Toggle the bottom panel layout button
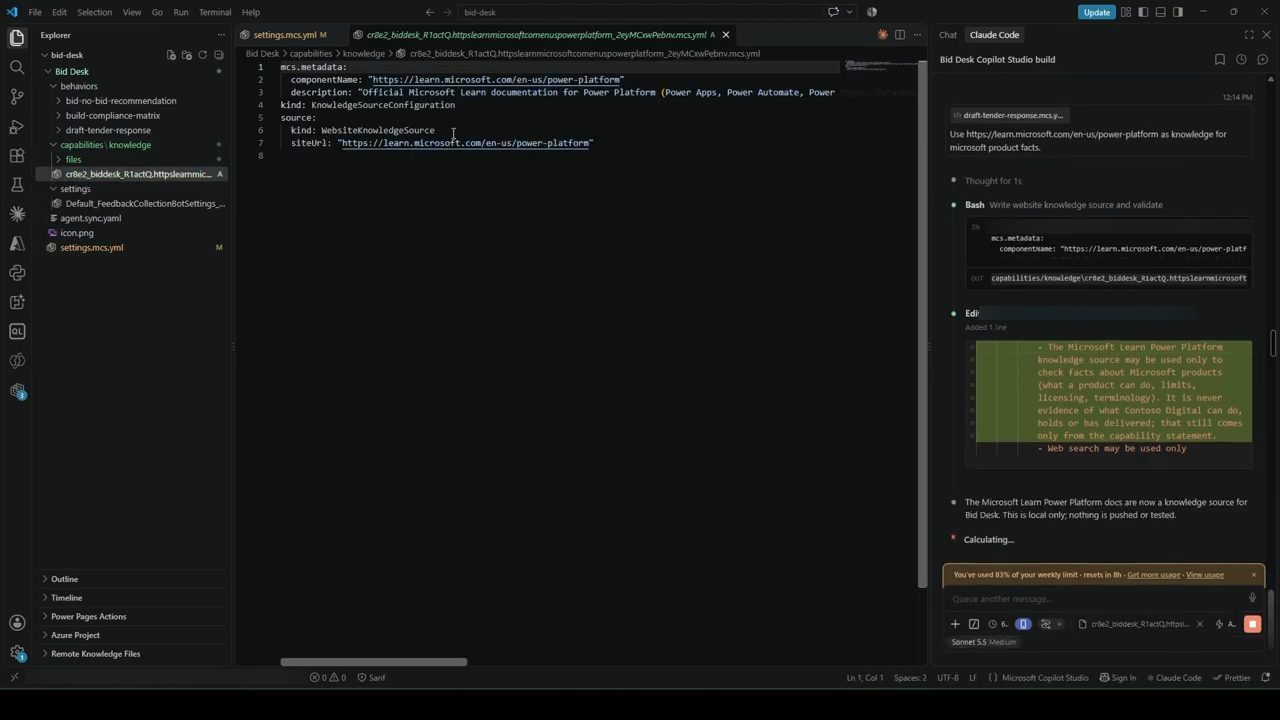 point(1160,12)
